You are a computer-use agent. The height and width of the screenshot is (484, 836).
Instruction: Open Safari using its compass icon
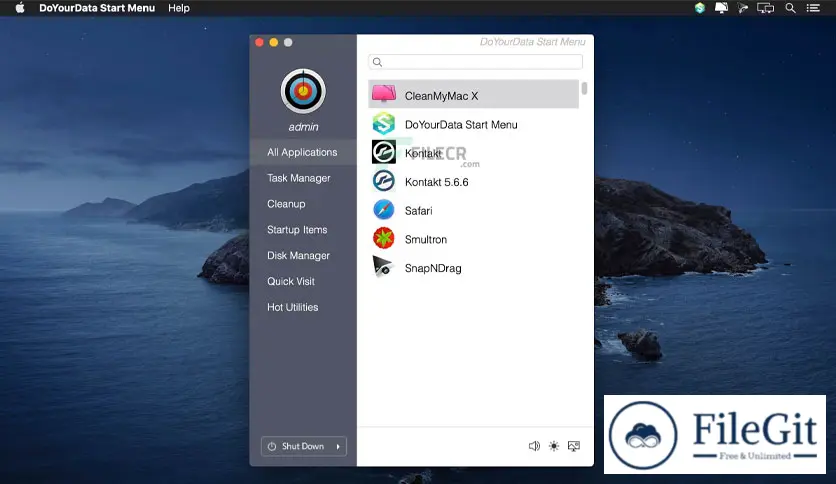384,209
